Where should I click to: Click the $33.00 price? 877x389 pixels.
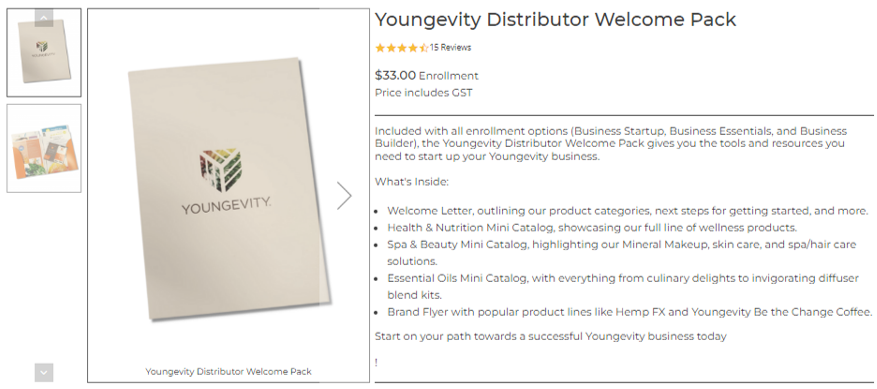click(x=395, y=75)
